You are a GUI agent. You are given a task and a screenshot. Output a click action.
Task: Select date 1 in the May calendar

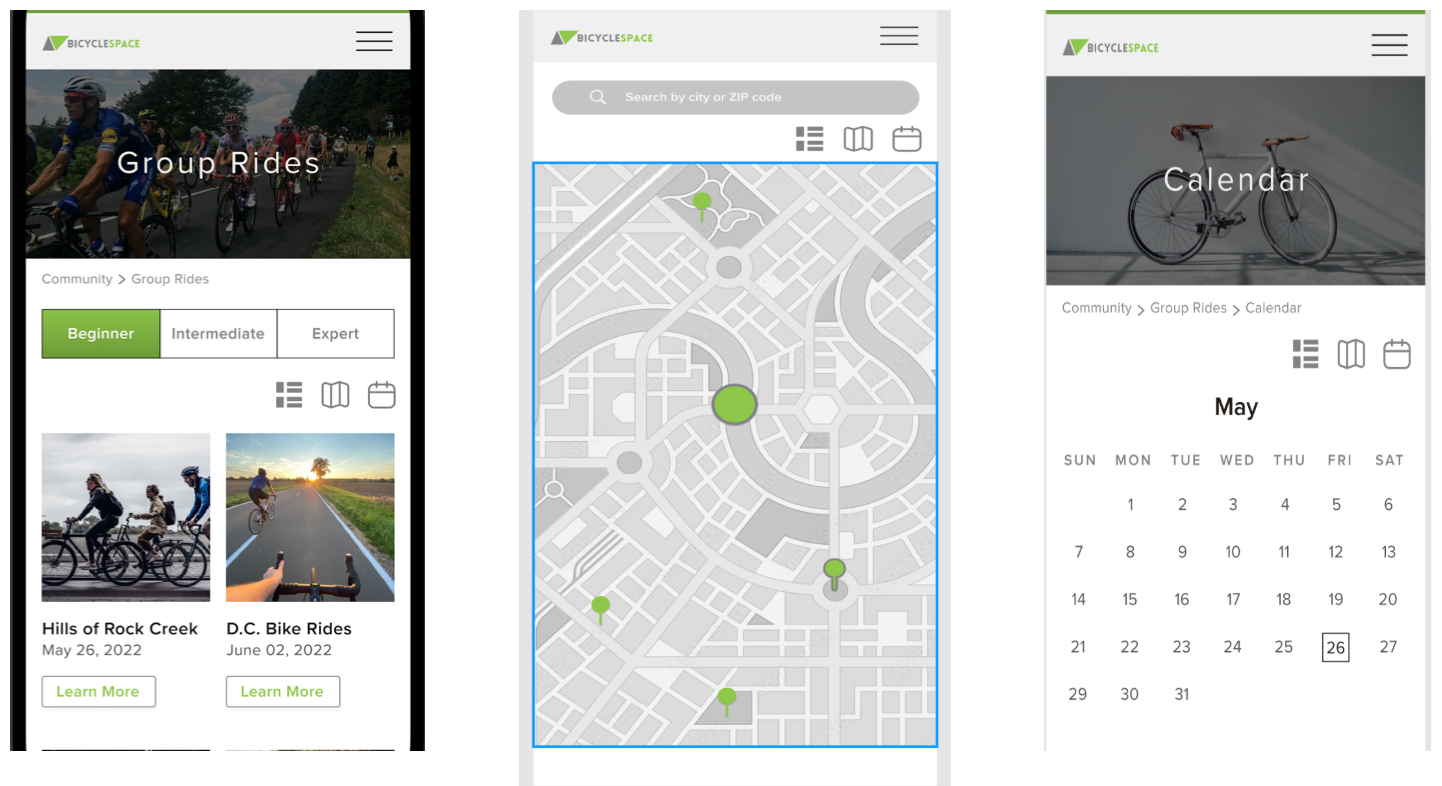tap(1130, 505)
